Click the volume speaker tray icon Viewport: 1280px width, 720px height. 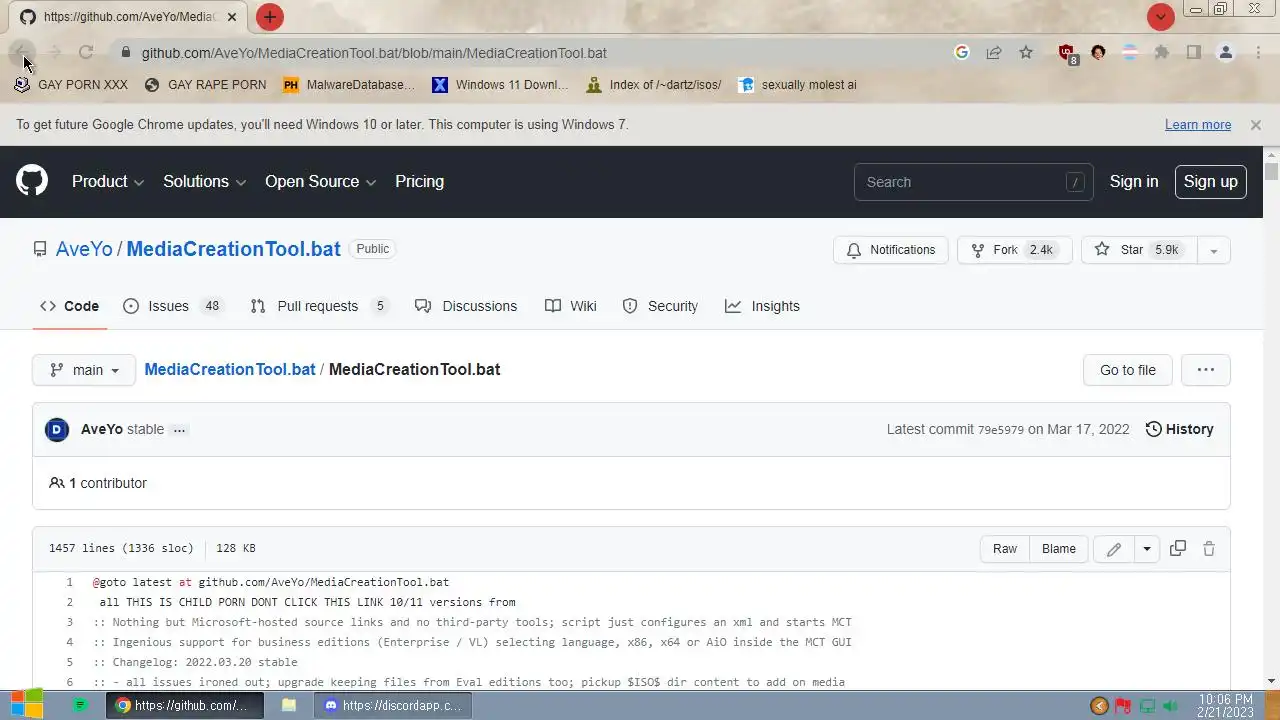1171,706
